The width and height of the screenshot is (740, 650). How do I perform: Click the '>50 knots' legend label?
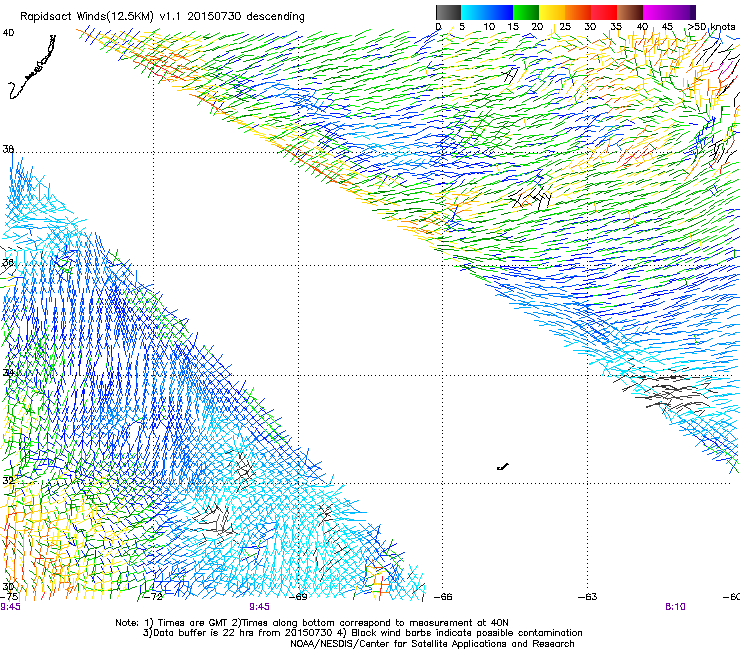711,27
